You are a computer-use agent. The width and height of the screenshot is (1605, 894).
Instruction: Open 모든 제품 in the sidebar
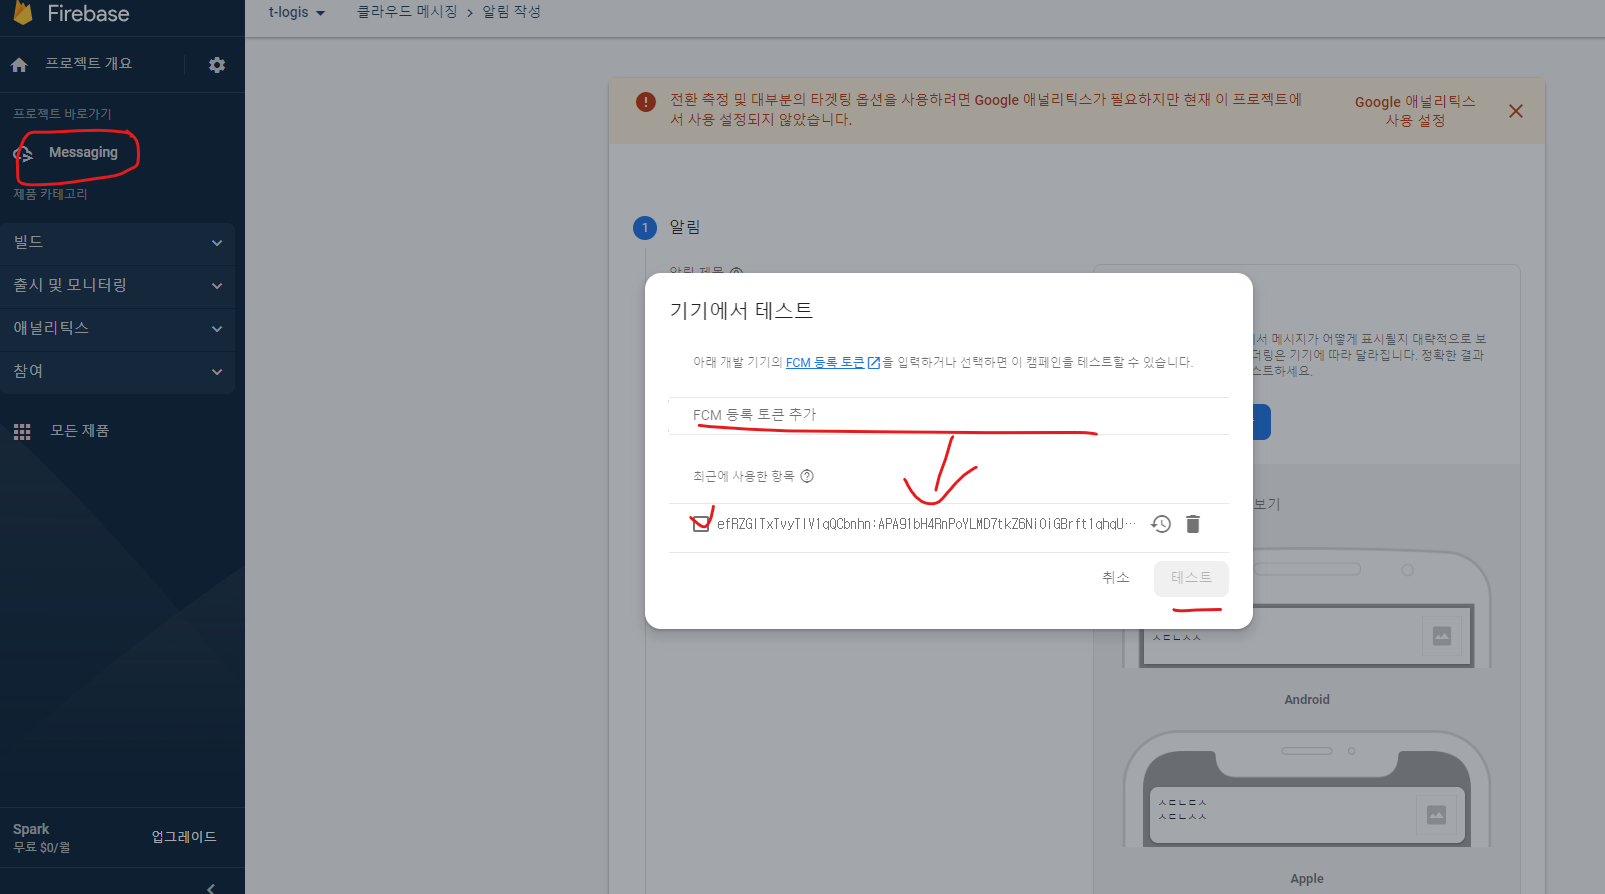(80, 431)
